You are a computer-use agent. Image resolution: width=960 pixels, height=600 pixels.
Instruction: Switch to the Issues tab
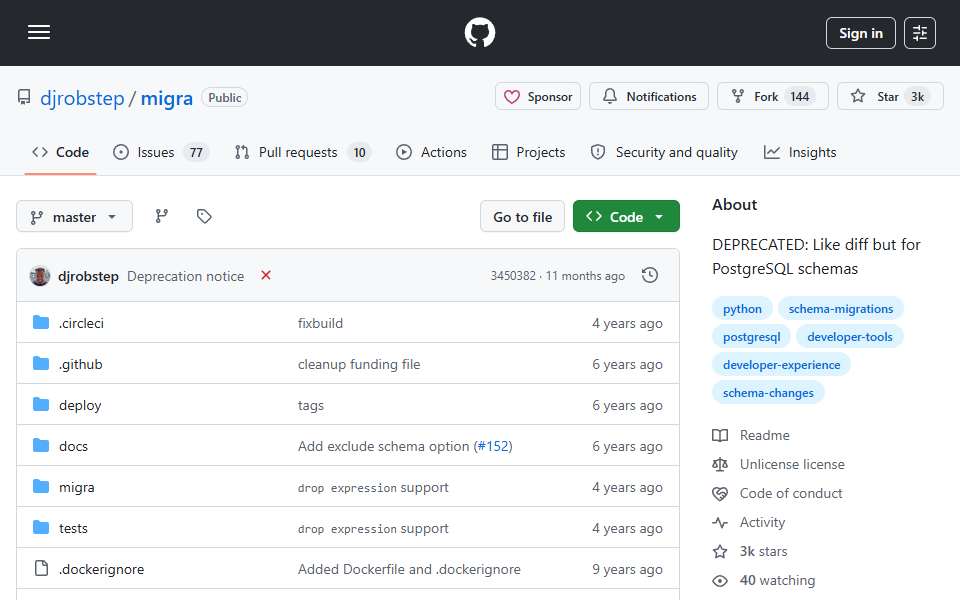(161, 152)
